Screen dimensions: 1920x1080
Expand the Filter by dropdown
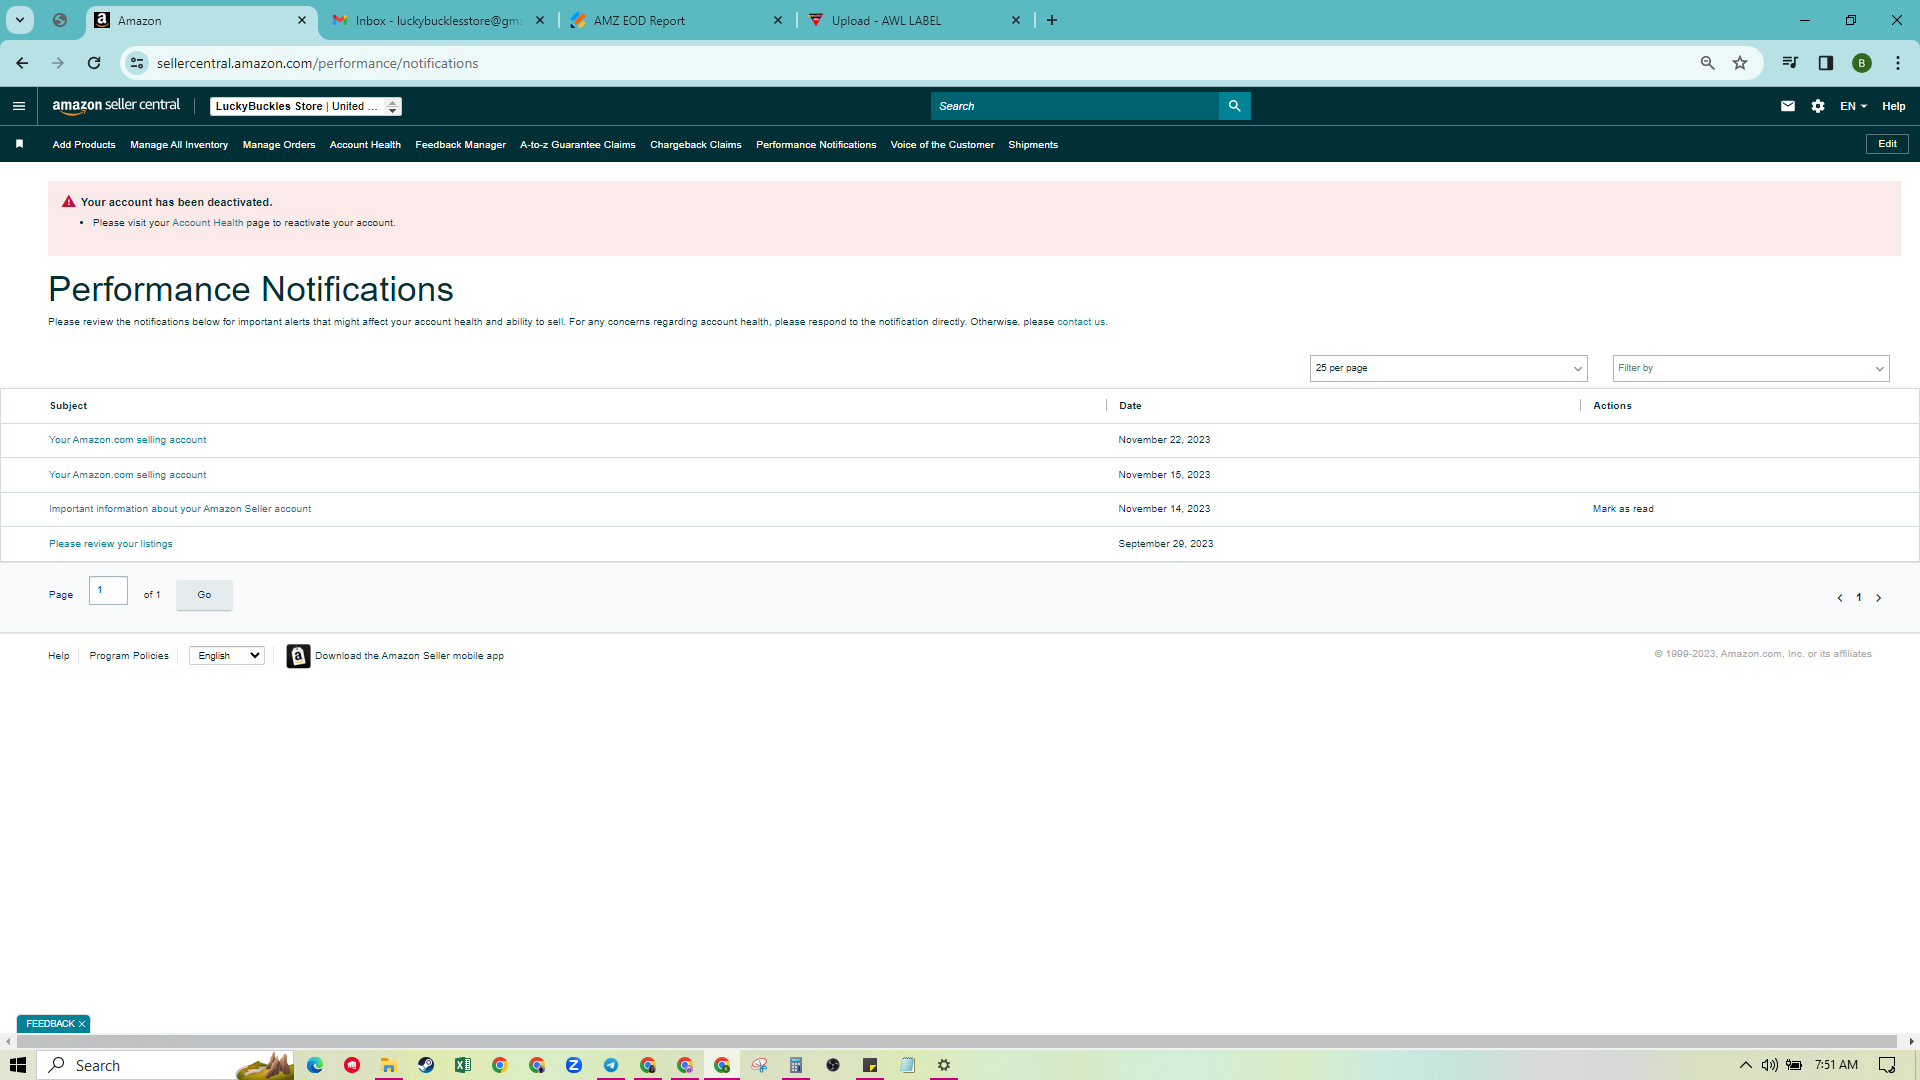tap(1751, 368)
